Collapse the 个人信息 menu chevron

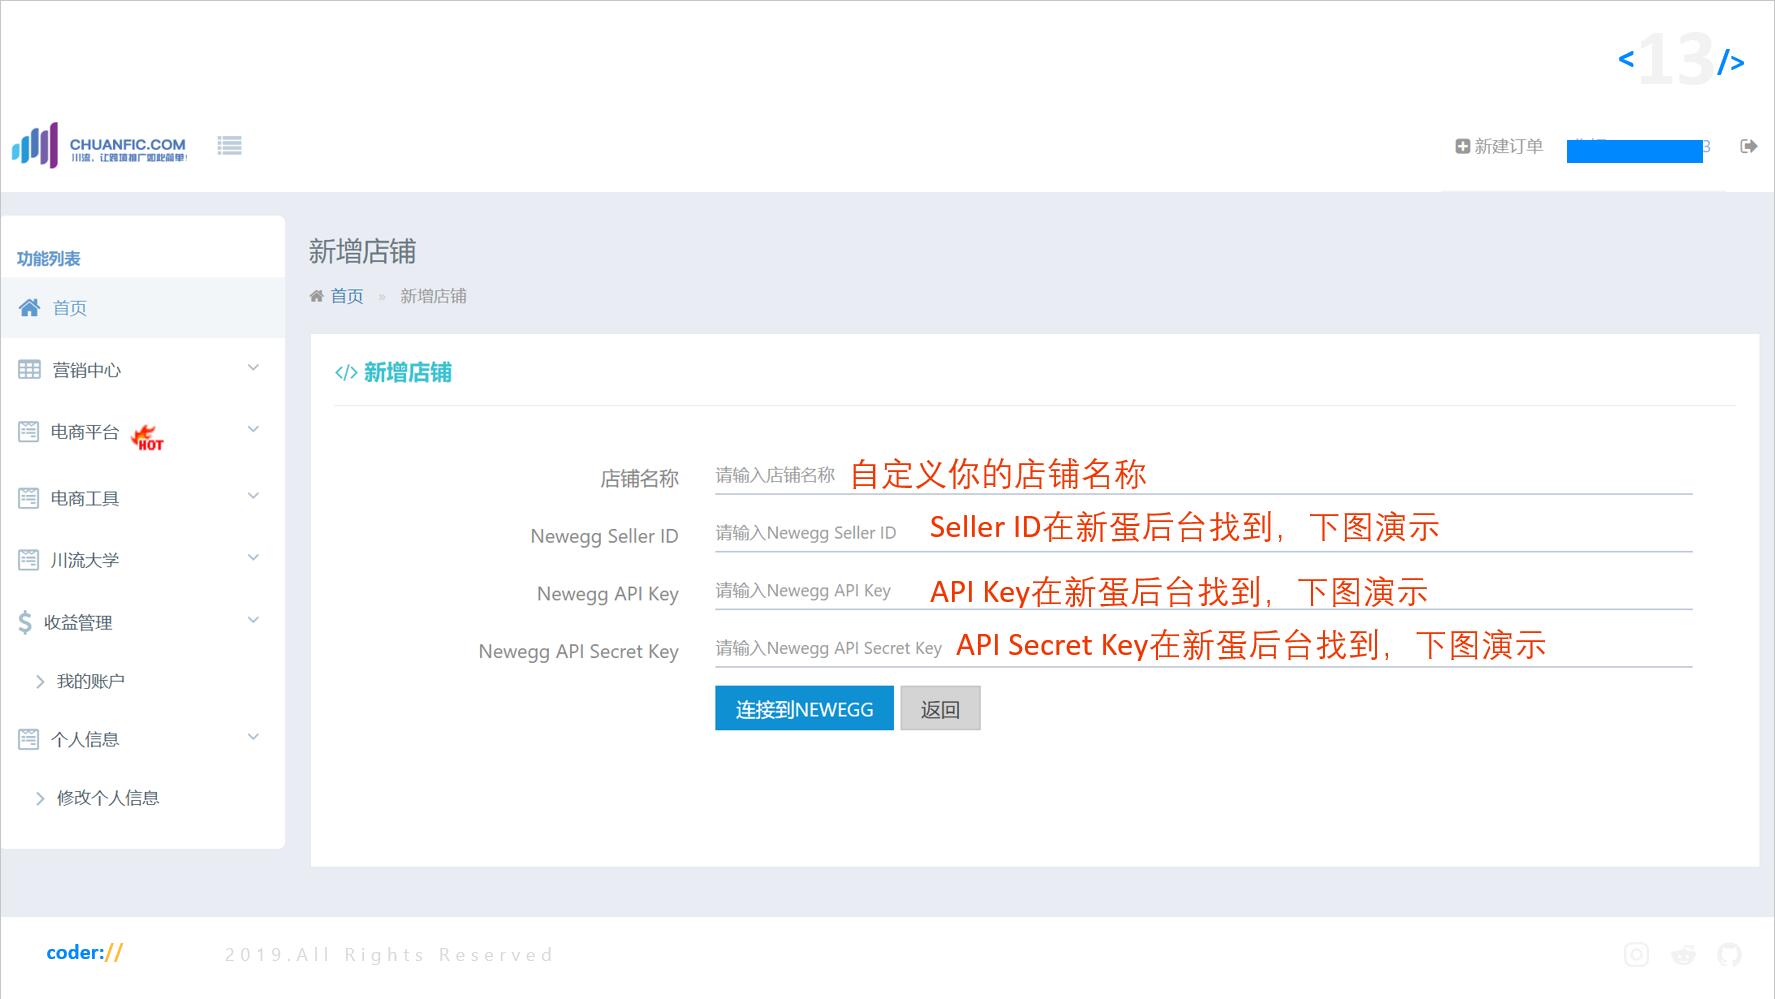coord(254,737)
